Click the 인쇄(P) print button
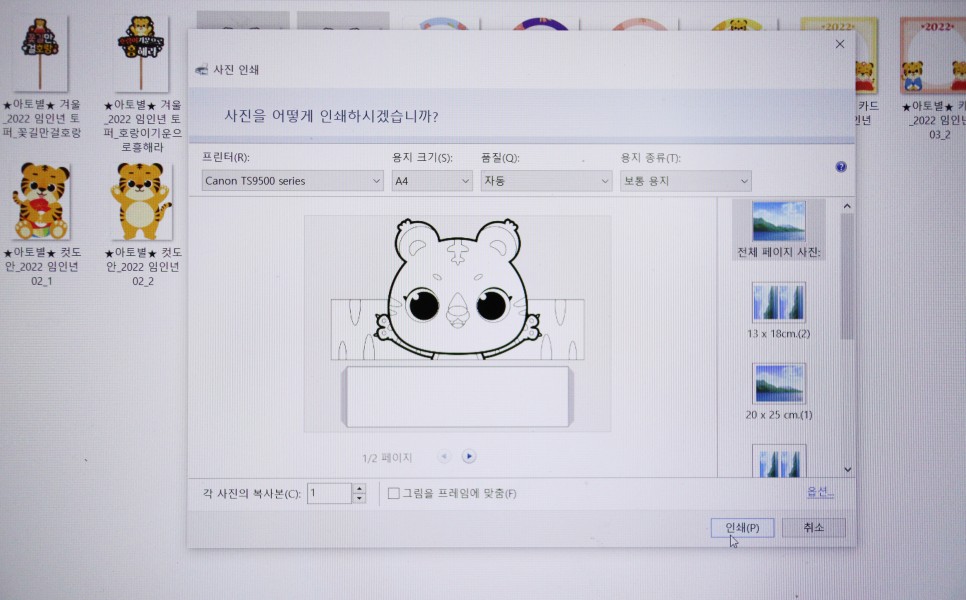The image size is (966, 600). 742,527
